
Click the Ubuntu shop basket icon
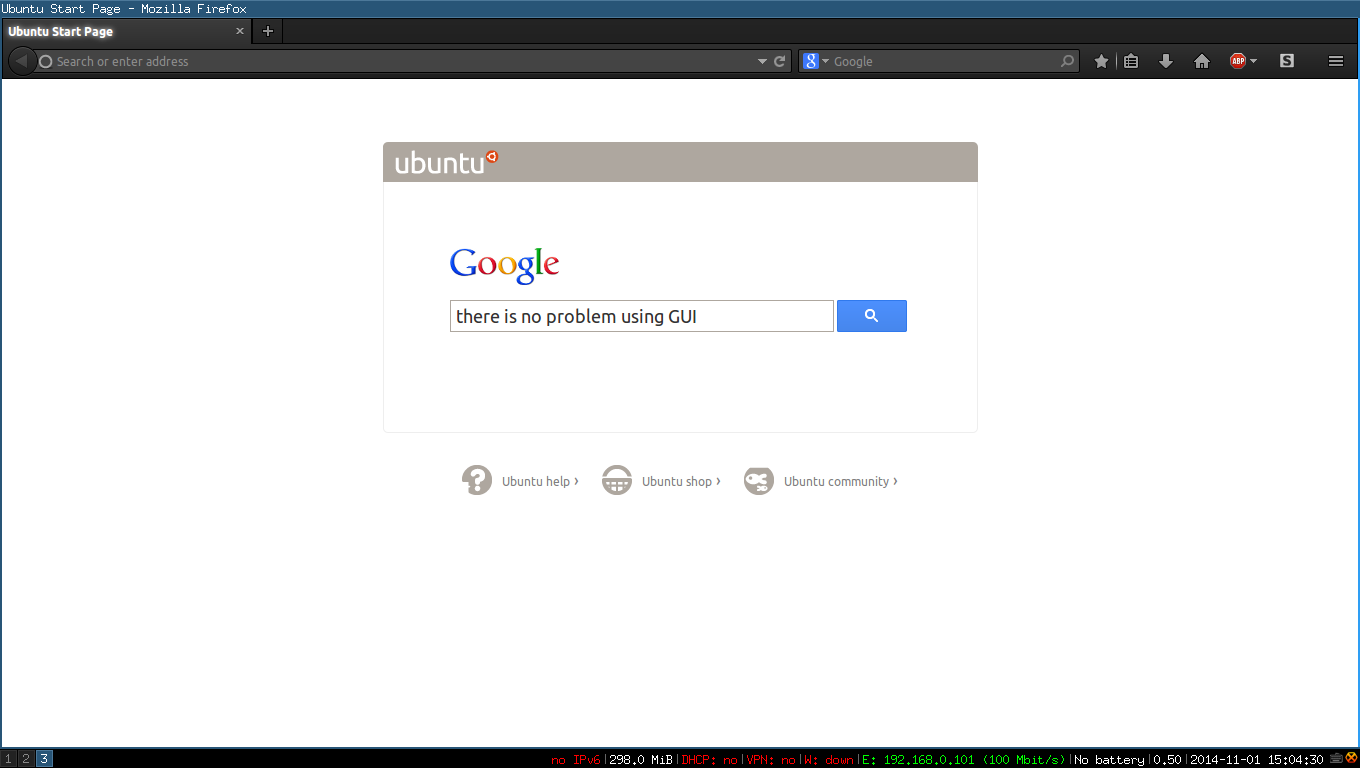(x=617, y=481)
